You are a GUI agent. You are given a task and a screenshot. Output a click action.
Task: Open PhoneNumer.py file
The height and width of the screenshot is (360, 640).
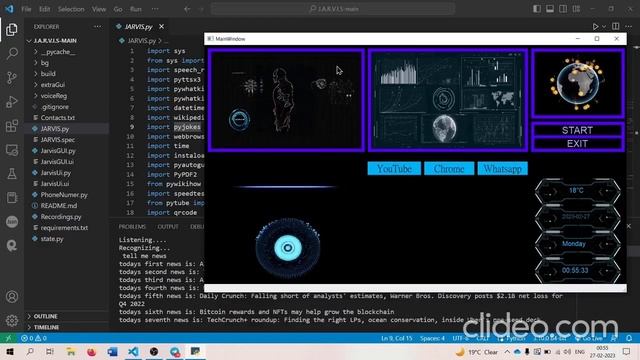[64, 195]
